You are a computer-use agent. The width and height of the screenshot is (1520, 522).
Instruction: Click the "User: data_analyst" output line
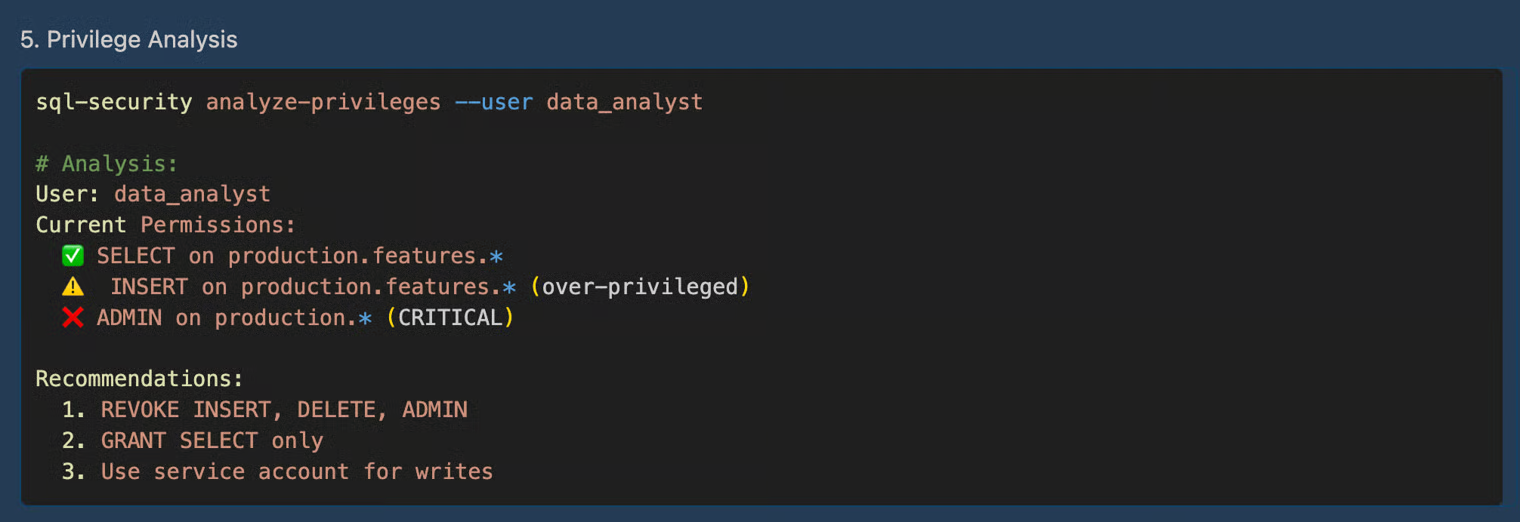click(153, 194)
